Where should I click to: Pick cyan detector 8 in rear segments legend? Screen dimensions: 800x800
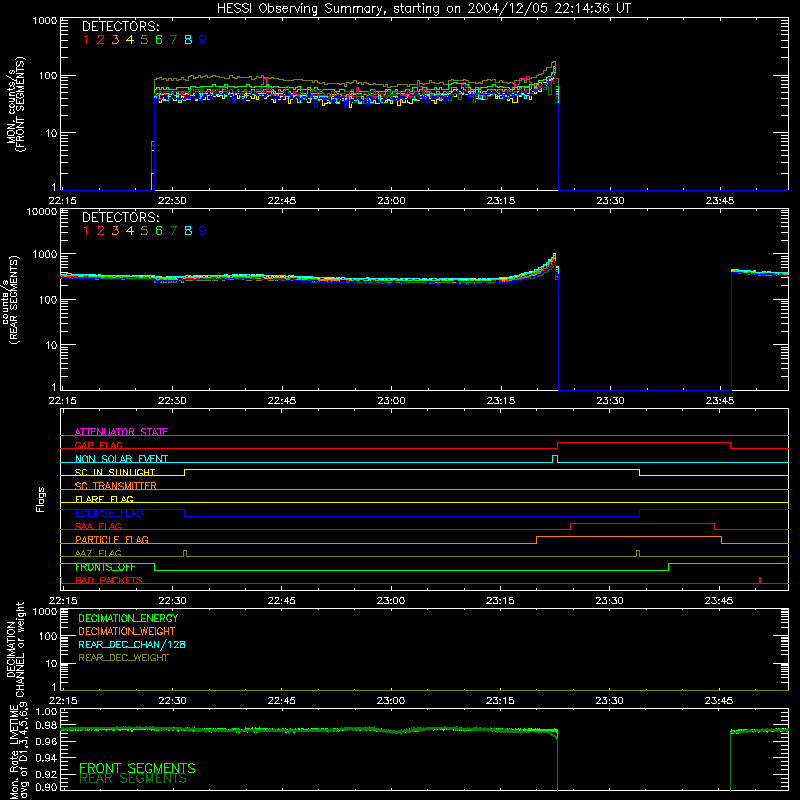click(188, 231)
